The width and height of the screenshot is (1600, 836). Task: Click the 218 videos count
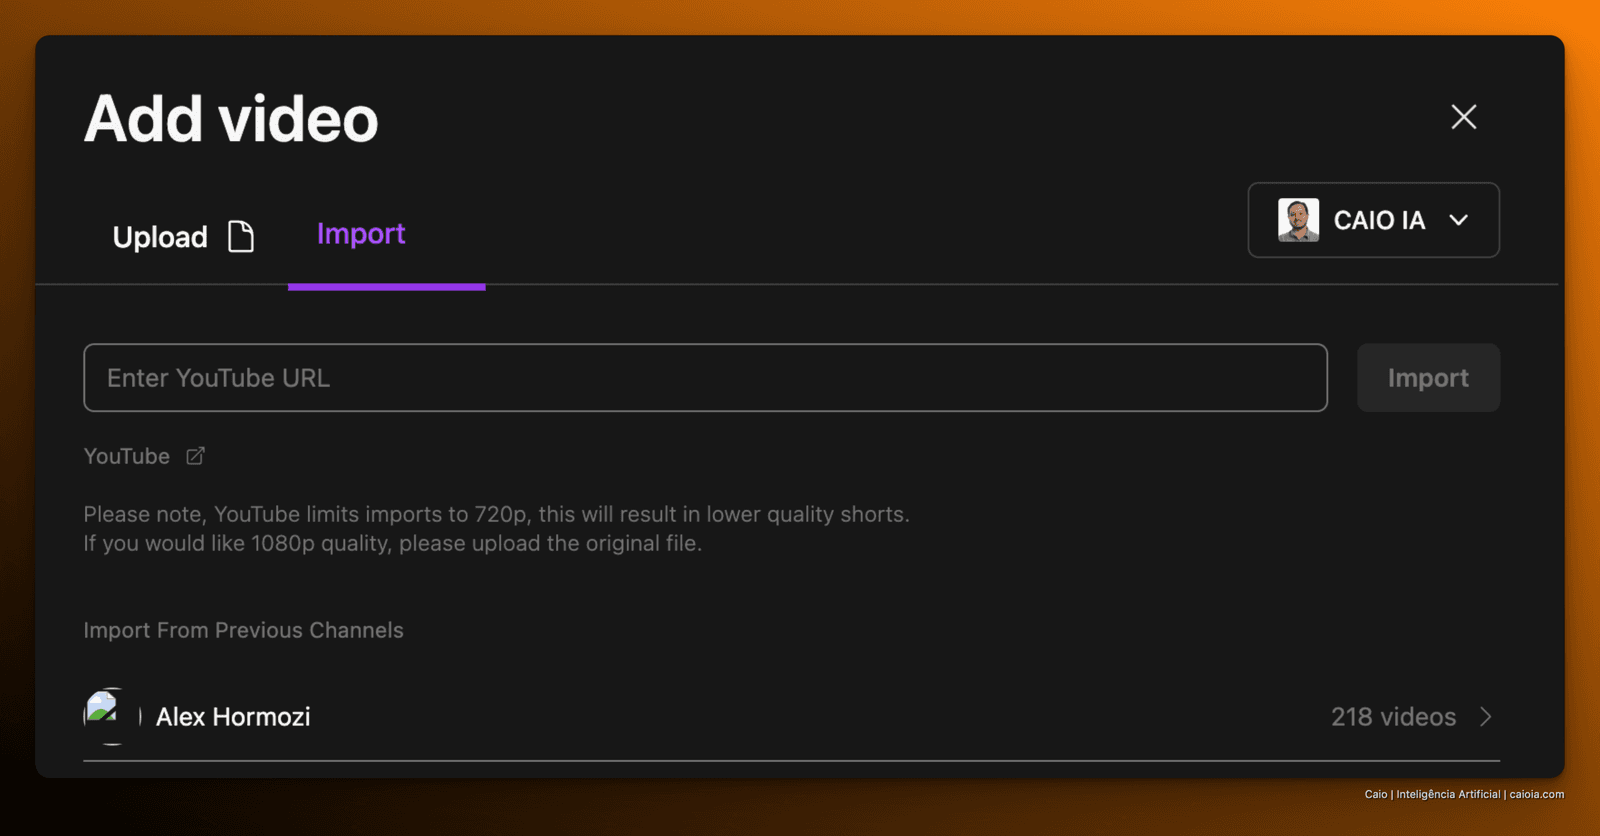pos(1393,717)
